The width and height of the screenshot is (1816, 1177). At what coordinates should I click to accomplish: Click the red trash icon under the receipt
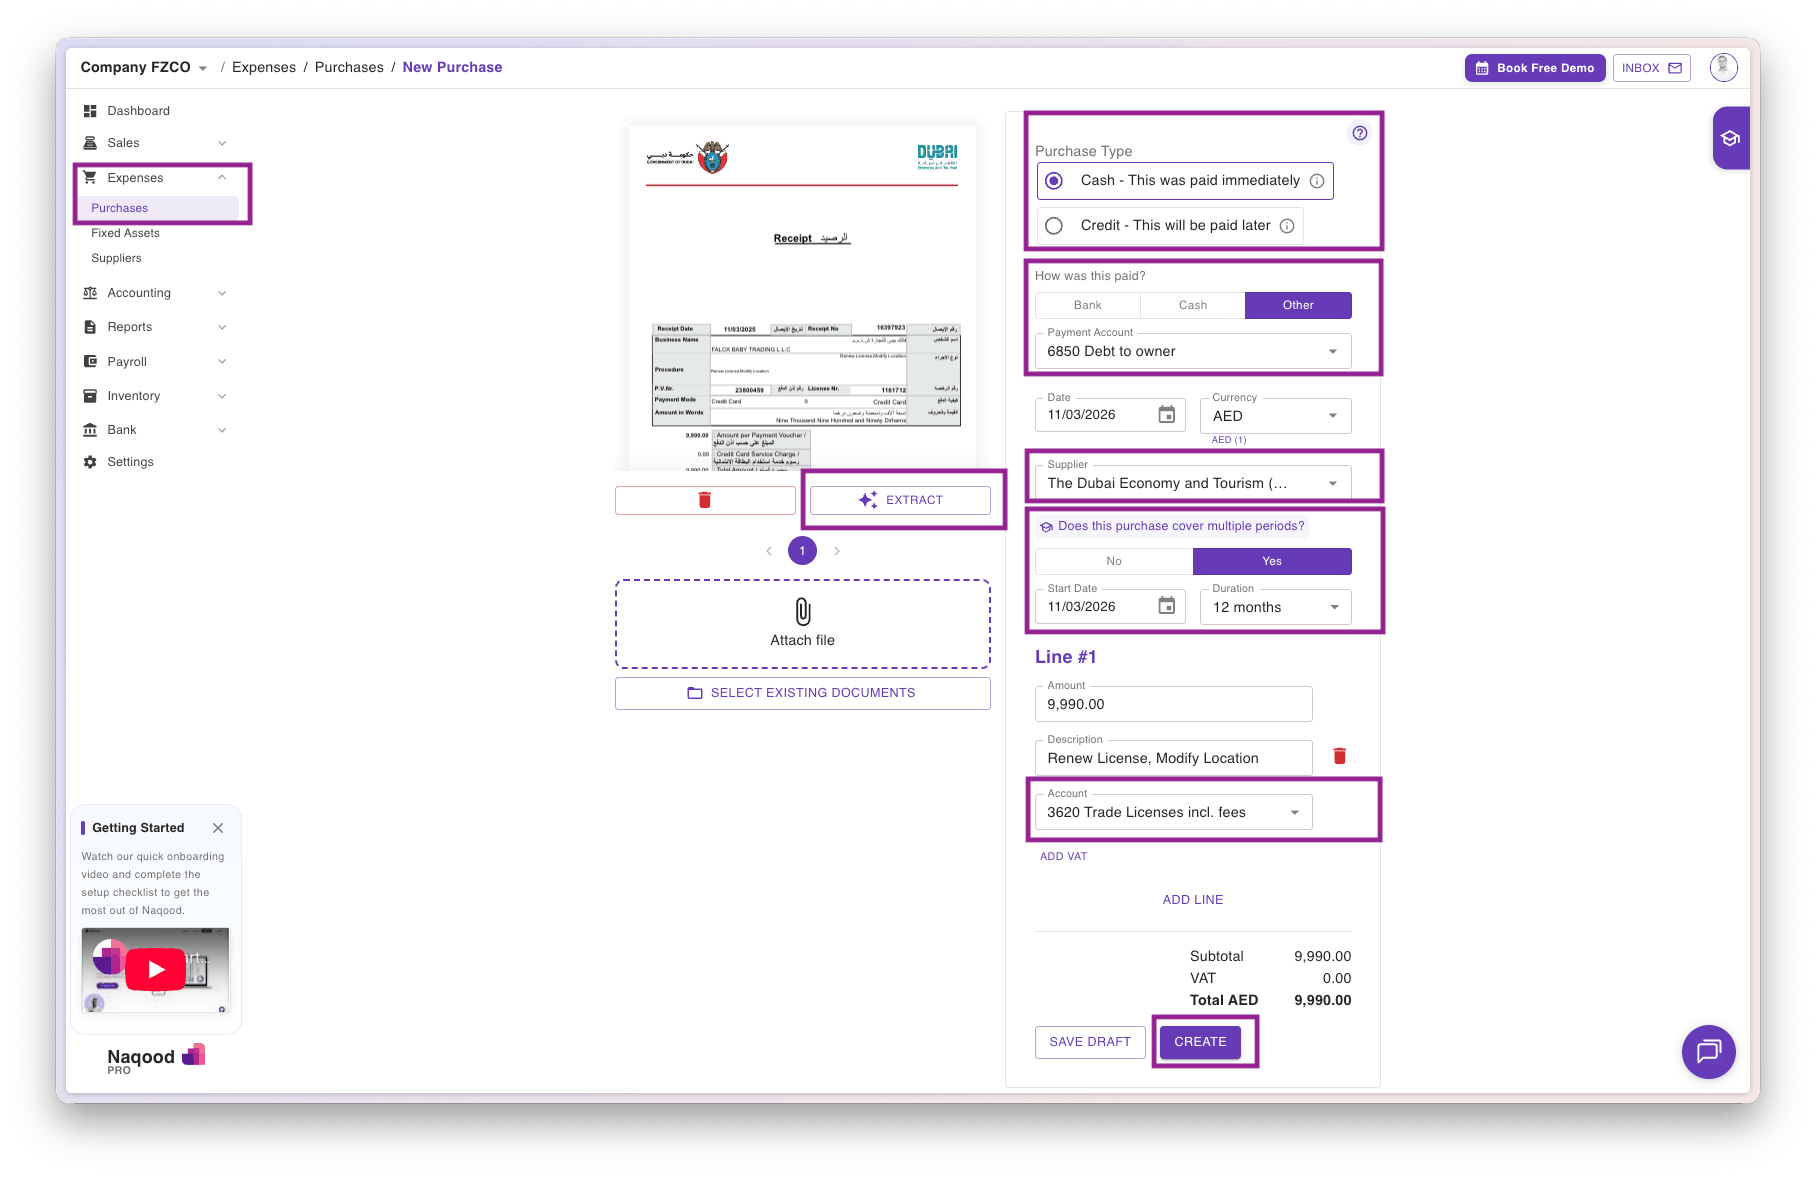pyautogui.click(x=705, y=500)
